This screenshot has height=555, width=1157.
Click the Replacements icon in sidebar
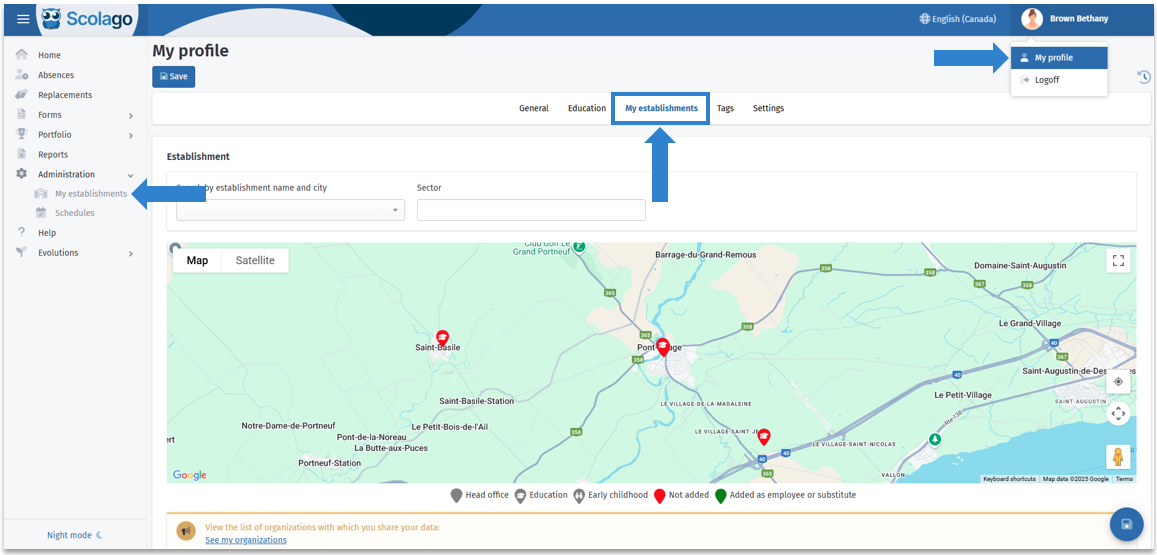pyautogui.click(x=21, y=94)
